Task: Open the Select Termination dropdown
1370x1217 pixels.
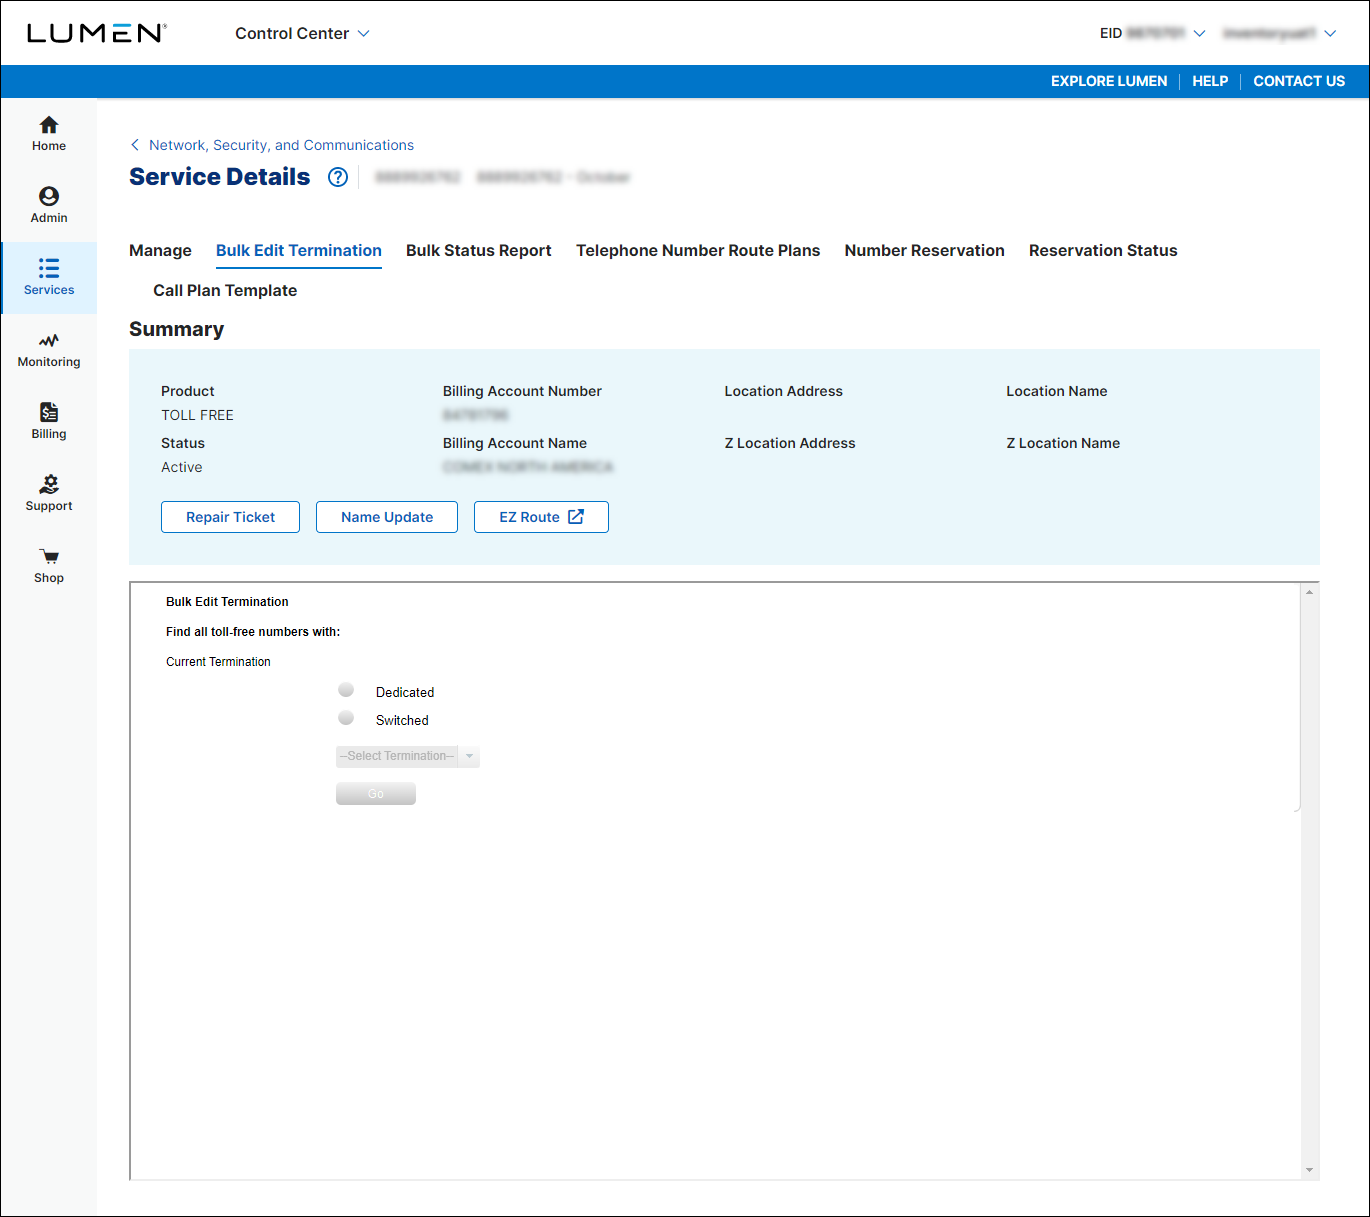Action: (408, 756)
